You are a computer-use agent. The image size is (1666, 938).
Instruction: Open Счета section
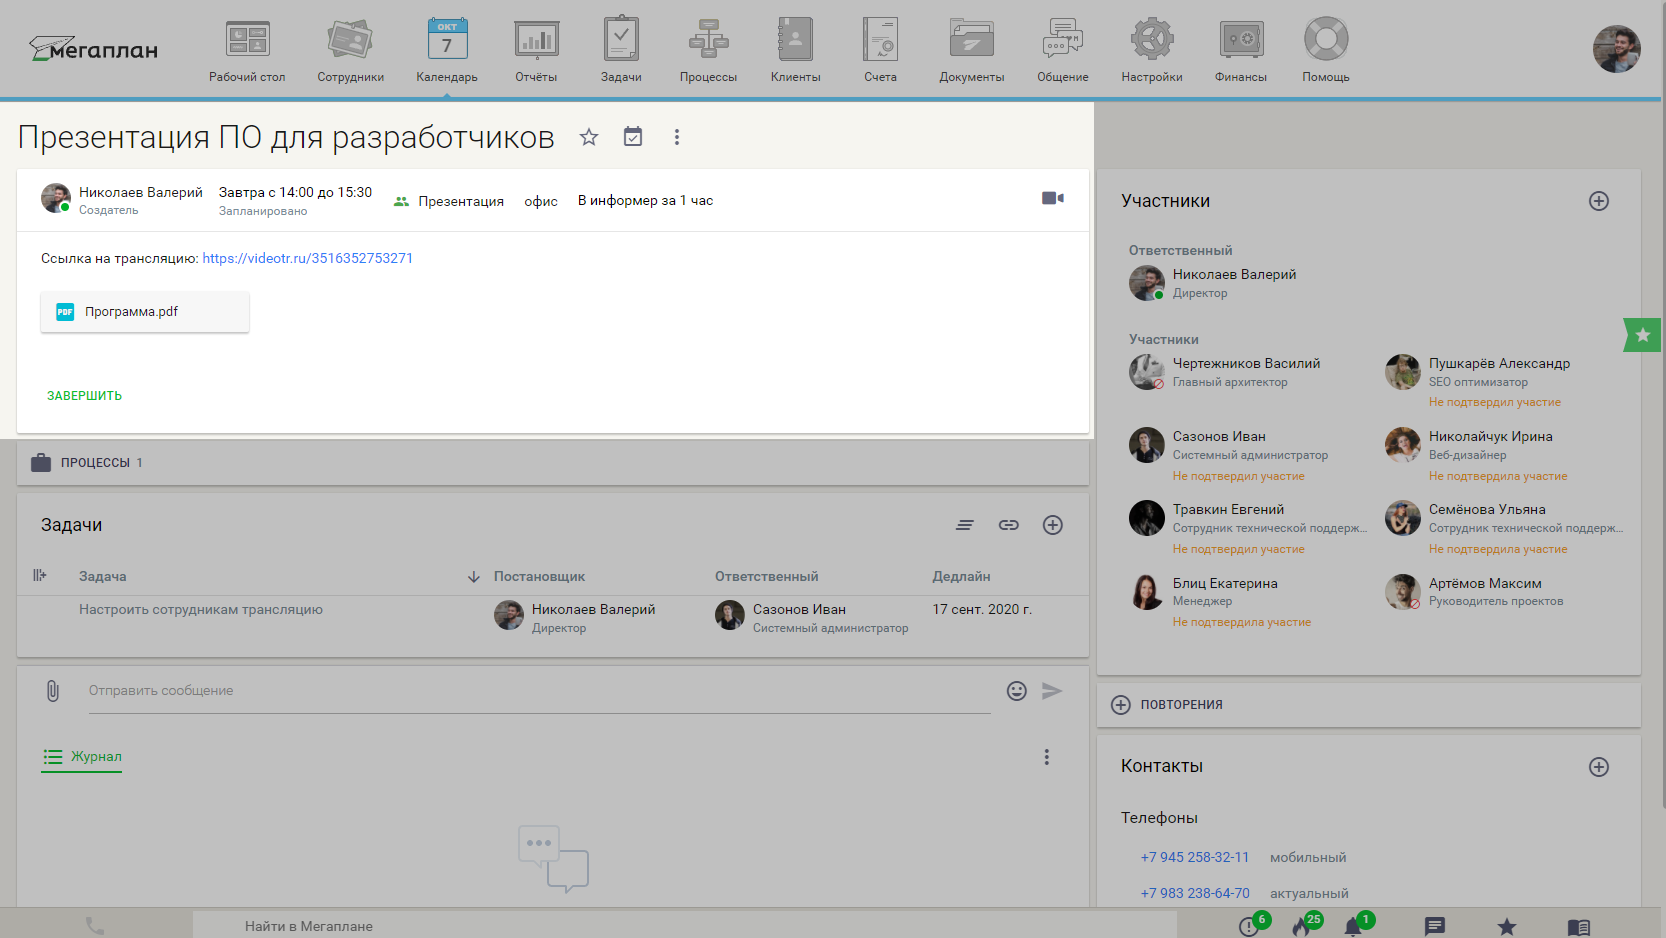tap(880, 50)
